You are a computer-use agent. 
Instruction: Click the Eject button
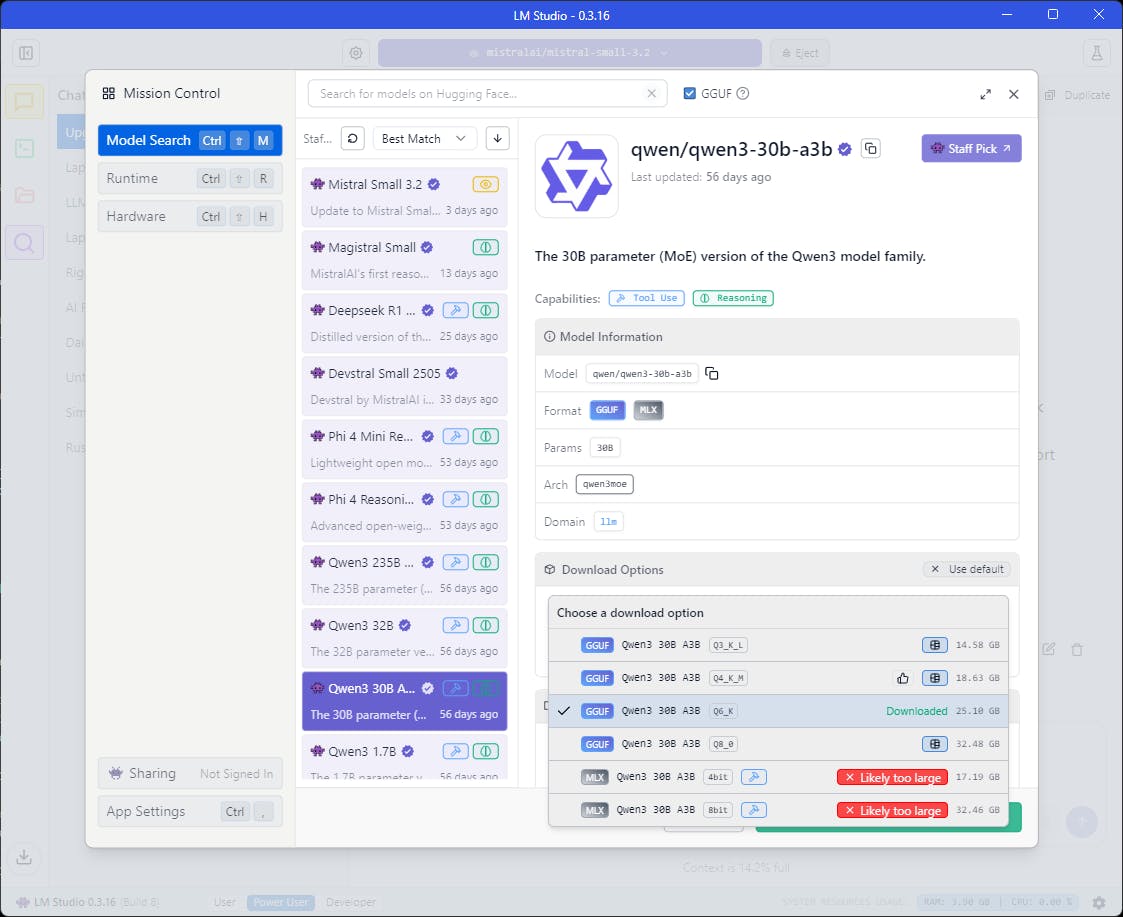point(800,53)
